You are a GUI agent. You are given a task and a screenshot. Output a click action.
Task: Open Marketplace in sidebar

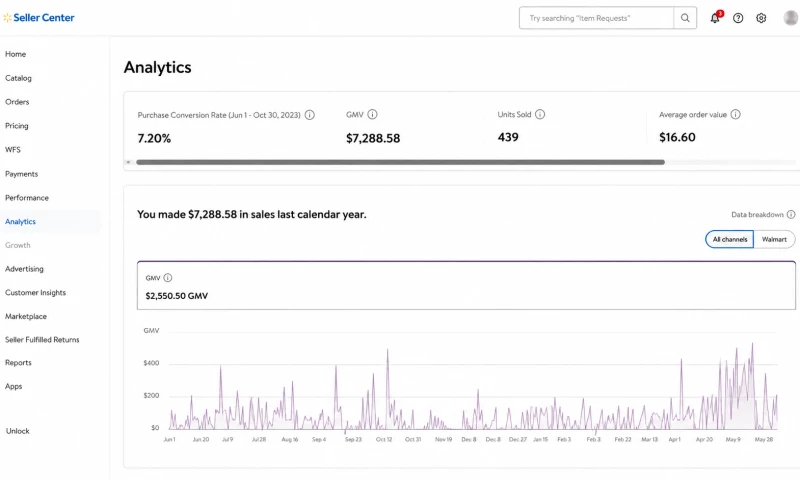pos(26,316)
